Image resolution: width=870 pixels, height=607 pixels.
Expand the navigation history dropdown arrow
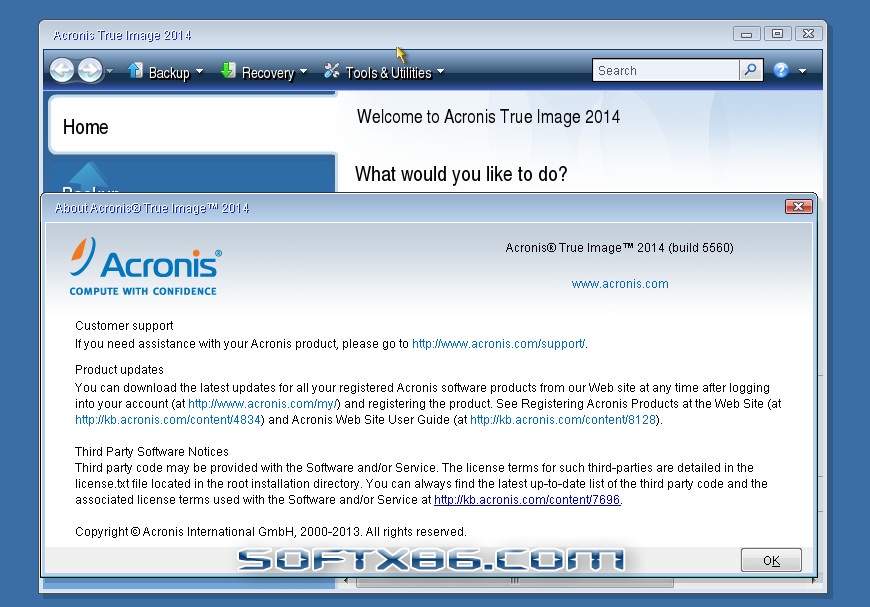coord(110,71)
